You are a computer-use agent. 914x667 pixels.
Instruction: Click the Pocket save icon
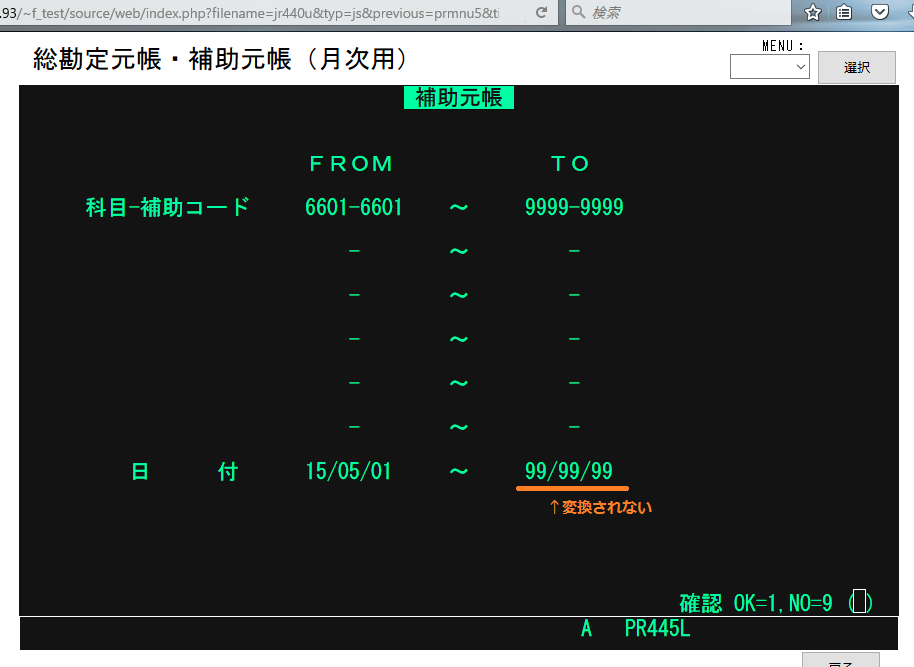point(879,12)
